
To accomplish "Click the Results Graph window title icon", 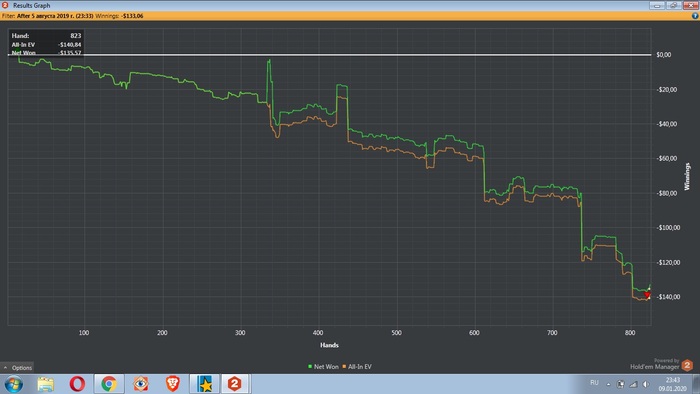I will (x=5, y=5).
